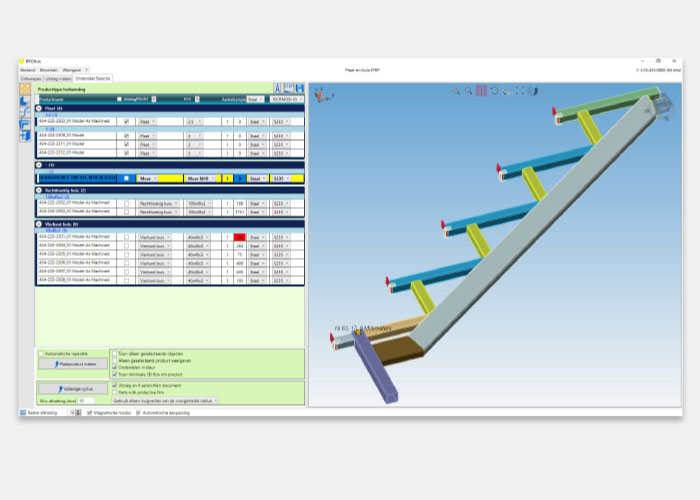Enable the Automatische reparatie checkbox

click(41, 353)
